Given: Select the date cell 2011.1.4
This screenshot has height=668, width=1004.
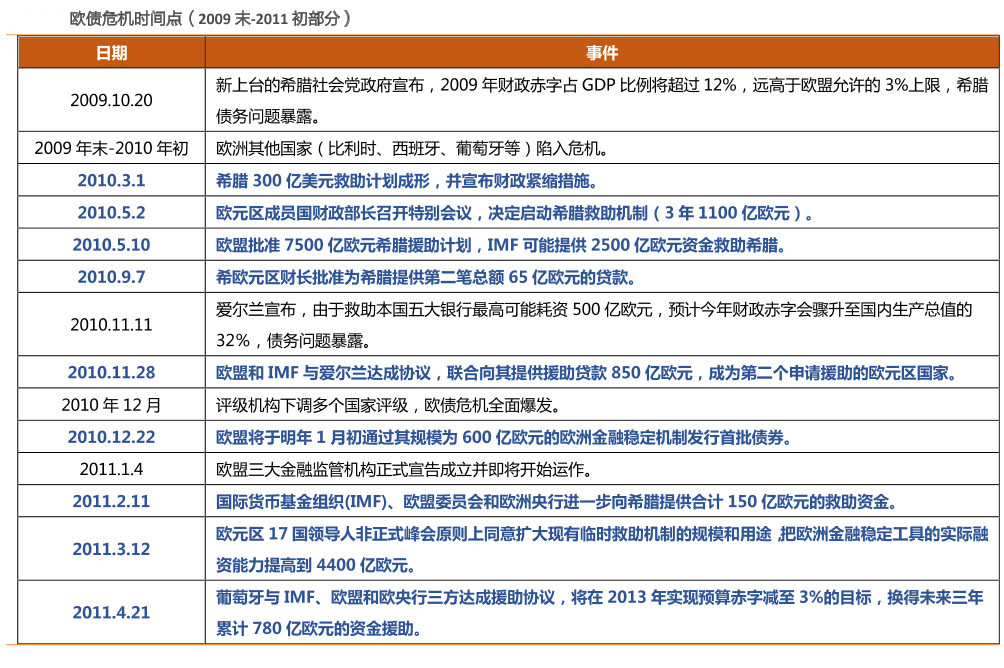Looking at the screenshot, I should (x=111, y=469).
